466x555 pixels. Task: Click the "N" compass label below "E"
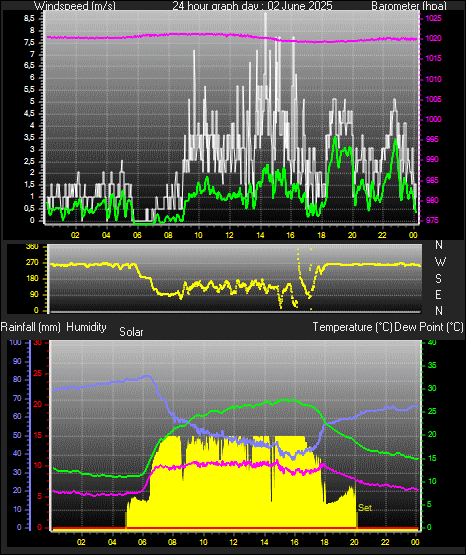(x=439, y=311)
